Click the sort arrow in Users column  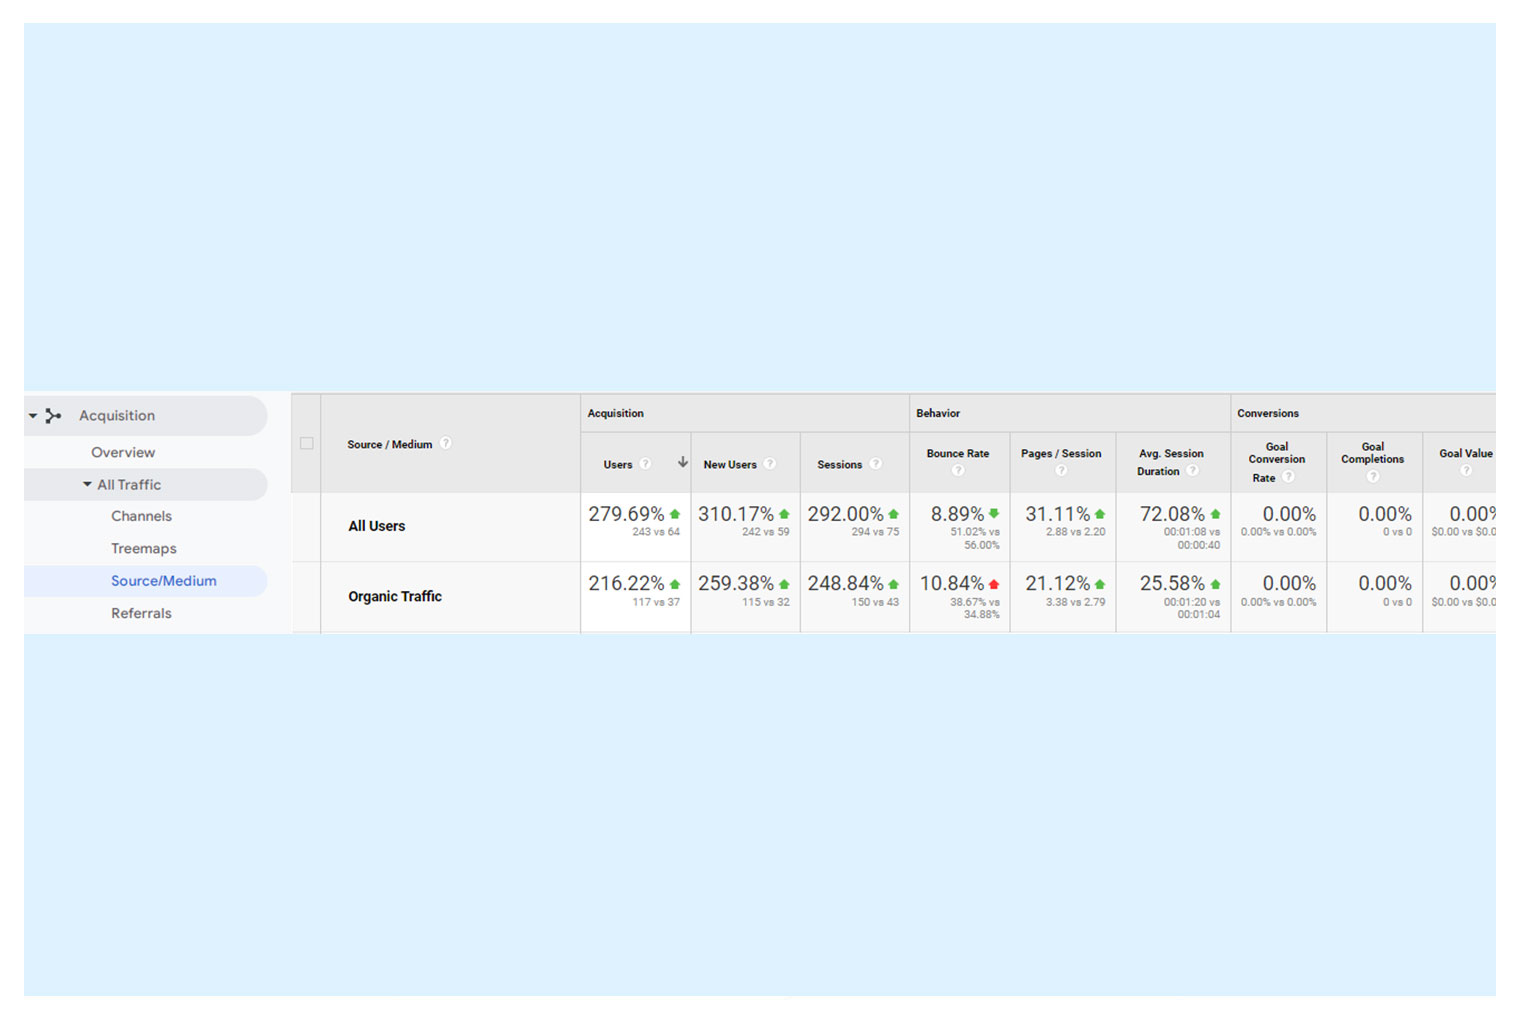(x=682, y=462)
